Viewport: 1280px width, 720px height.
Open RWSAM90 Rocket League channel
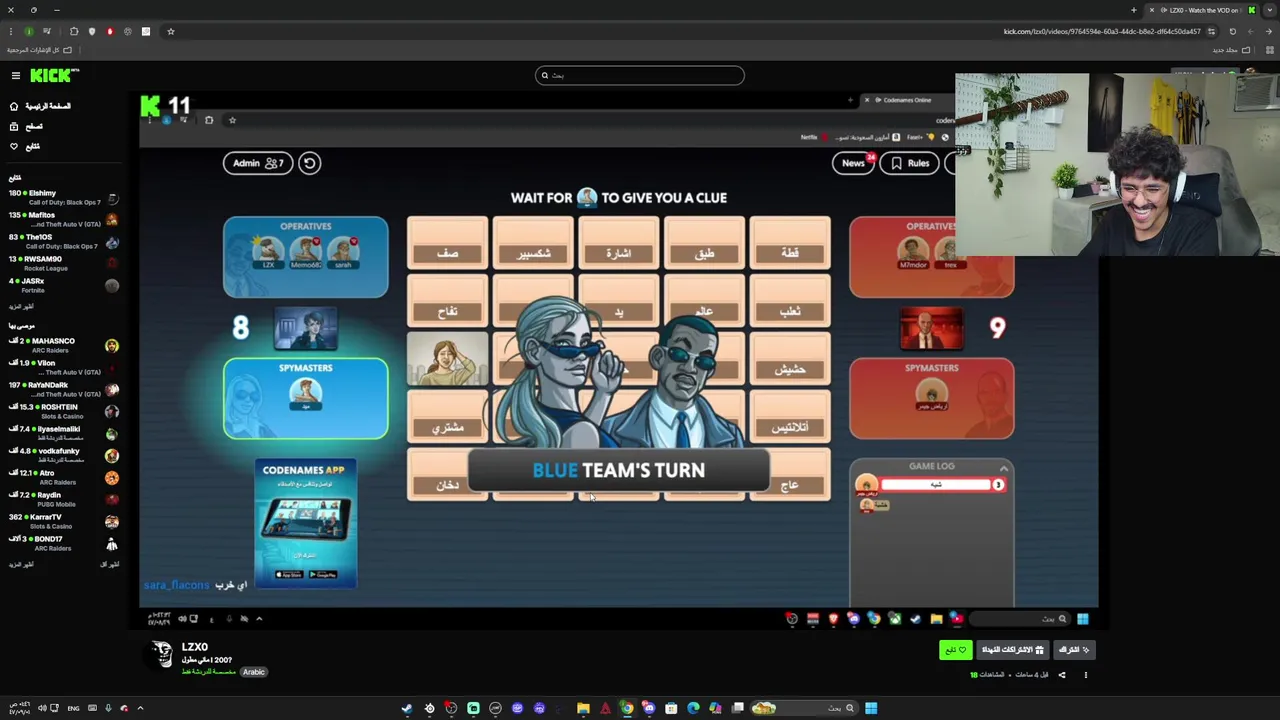pos(64,263)
